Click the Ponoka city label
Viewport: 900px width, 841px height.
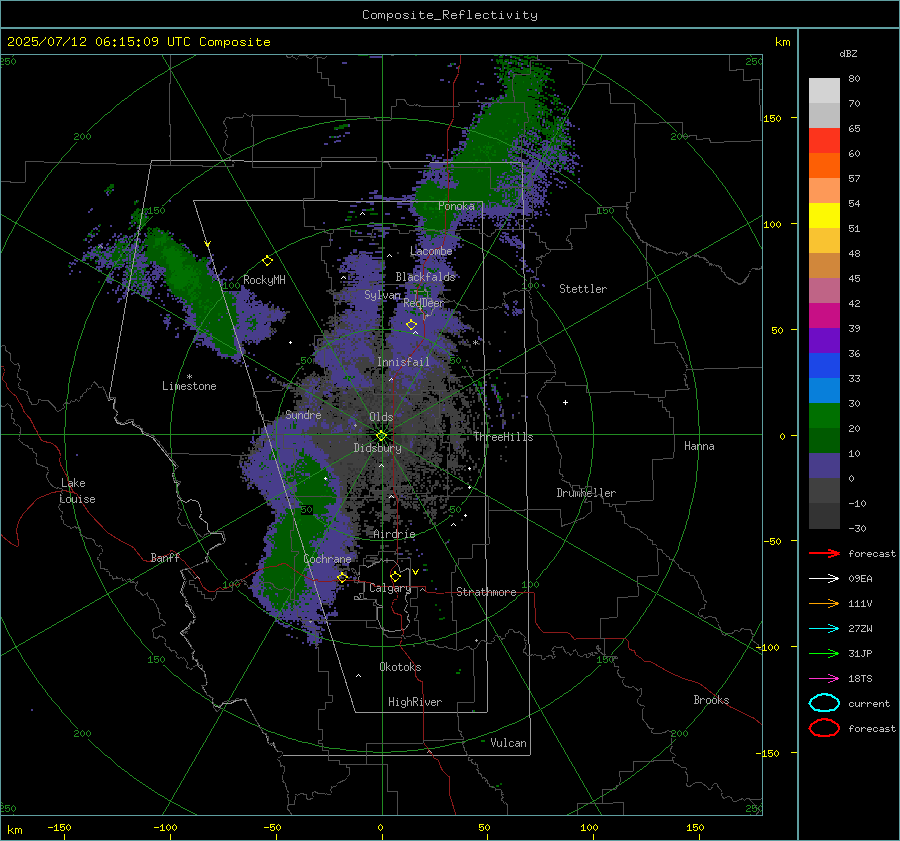[456, 206]
